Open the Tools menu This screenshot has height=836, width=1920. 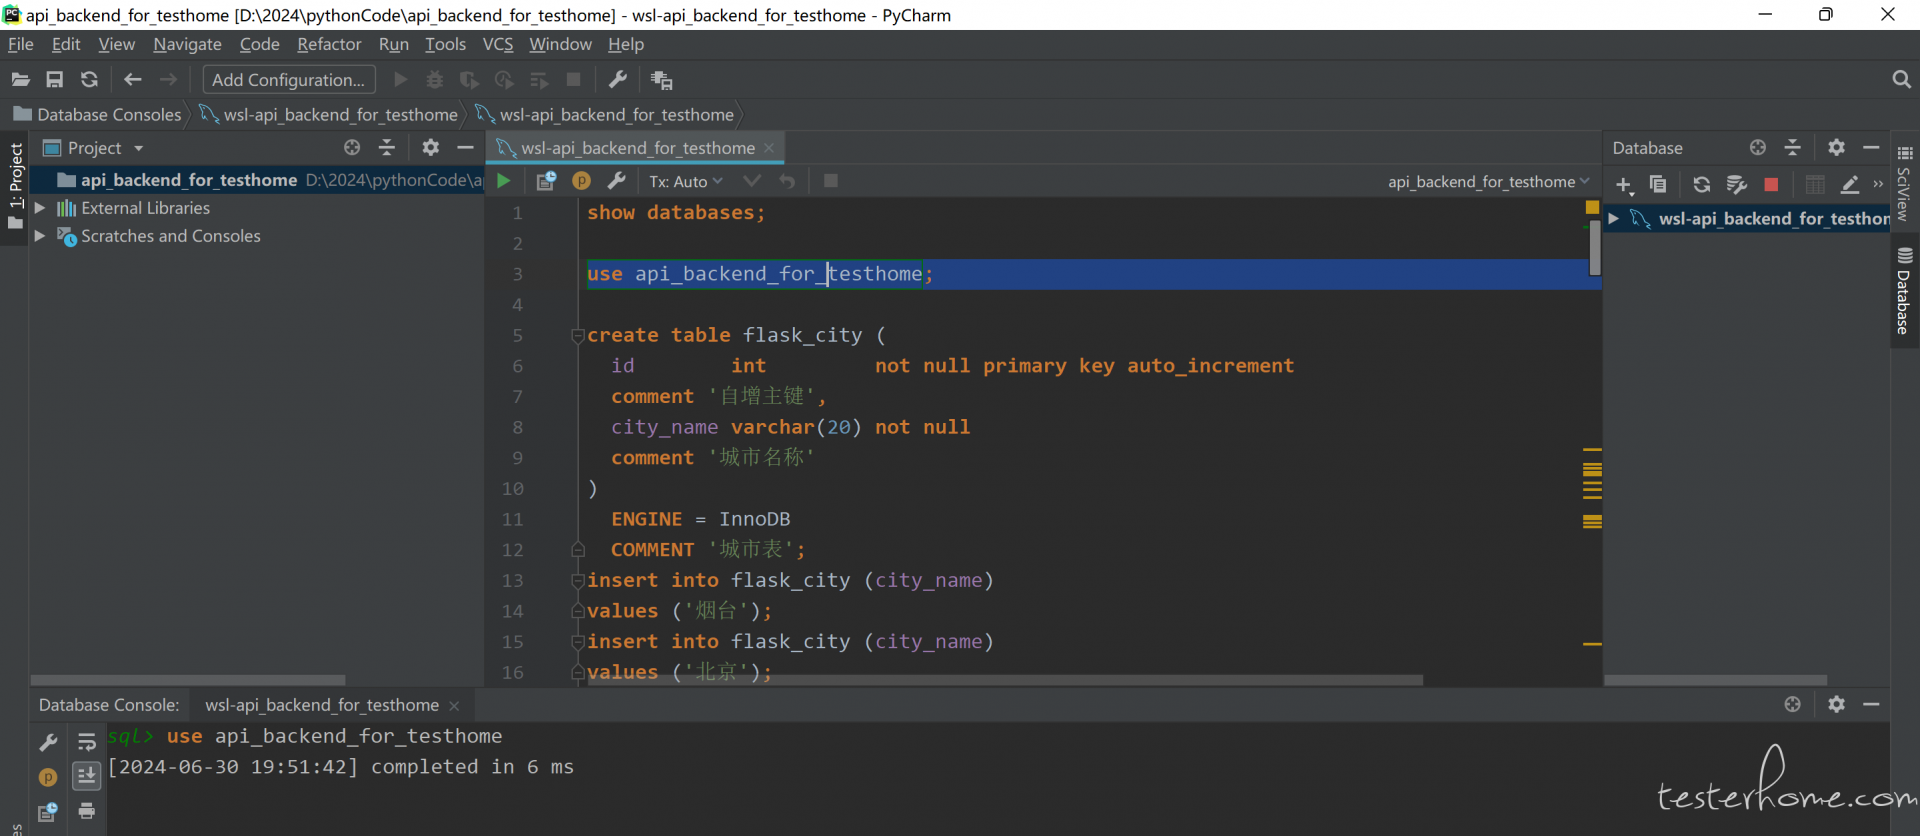coord(445,44)
